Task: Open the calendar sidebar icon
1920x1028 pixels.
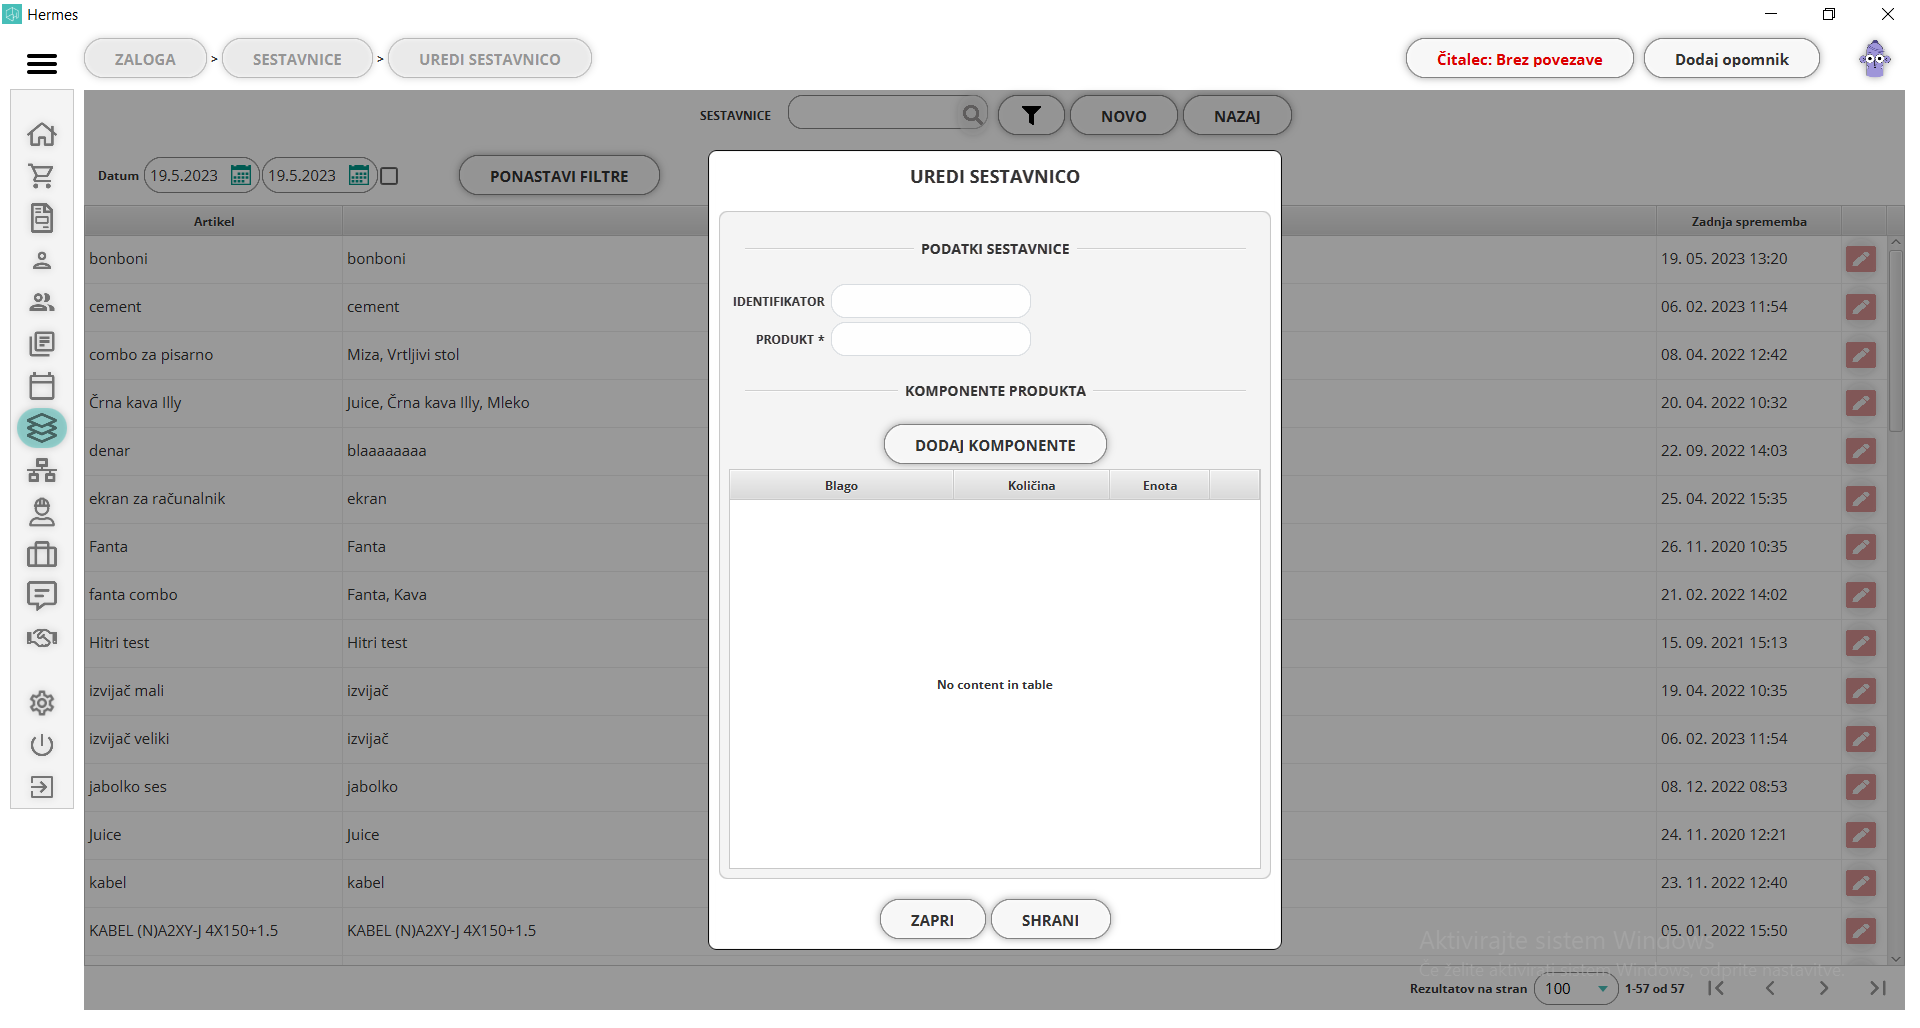Action: (x=42, y=386)
